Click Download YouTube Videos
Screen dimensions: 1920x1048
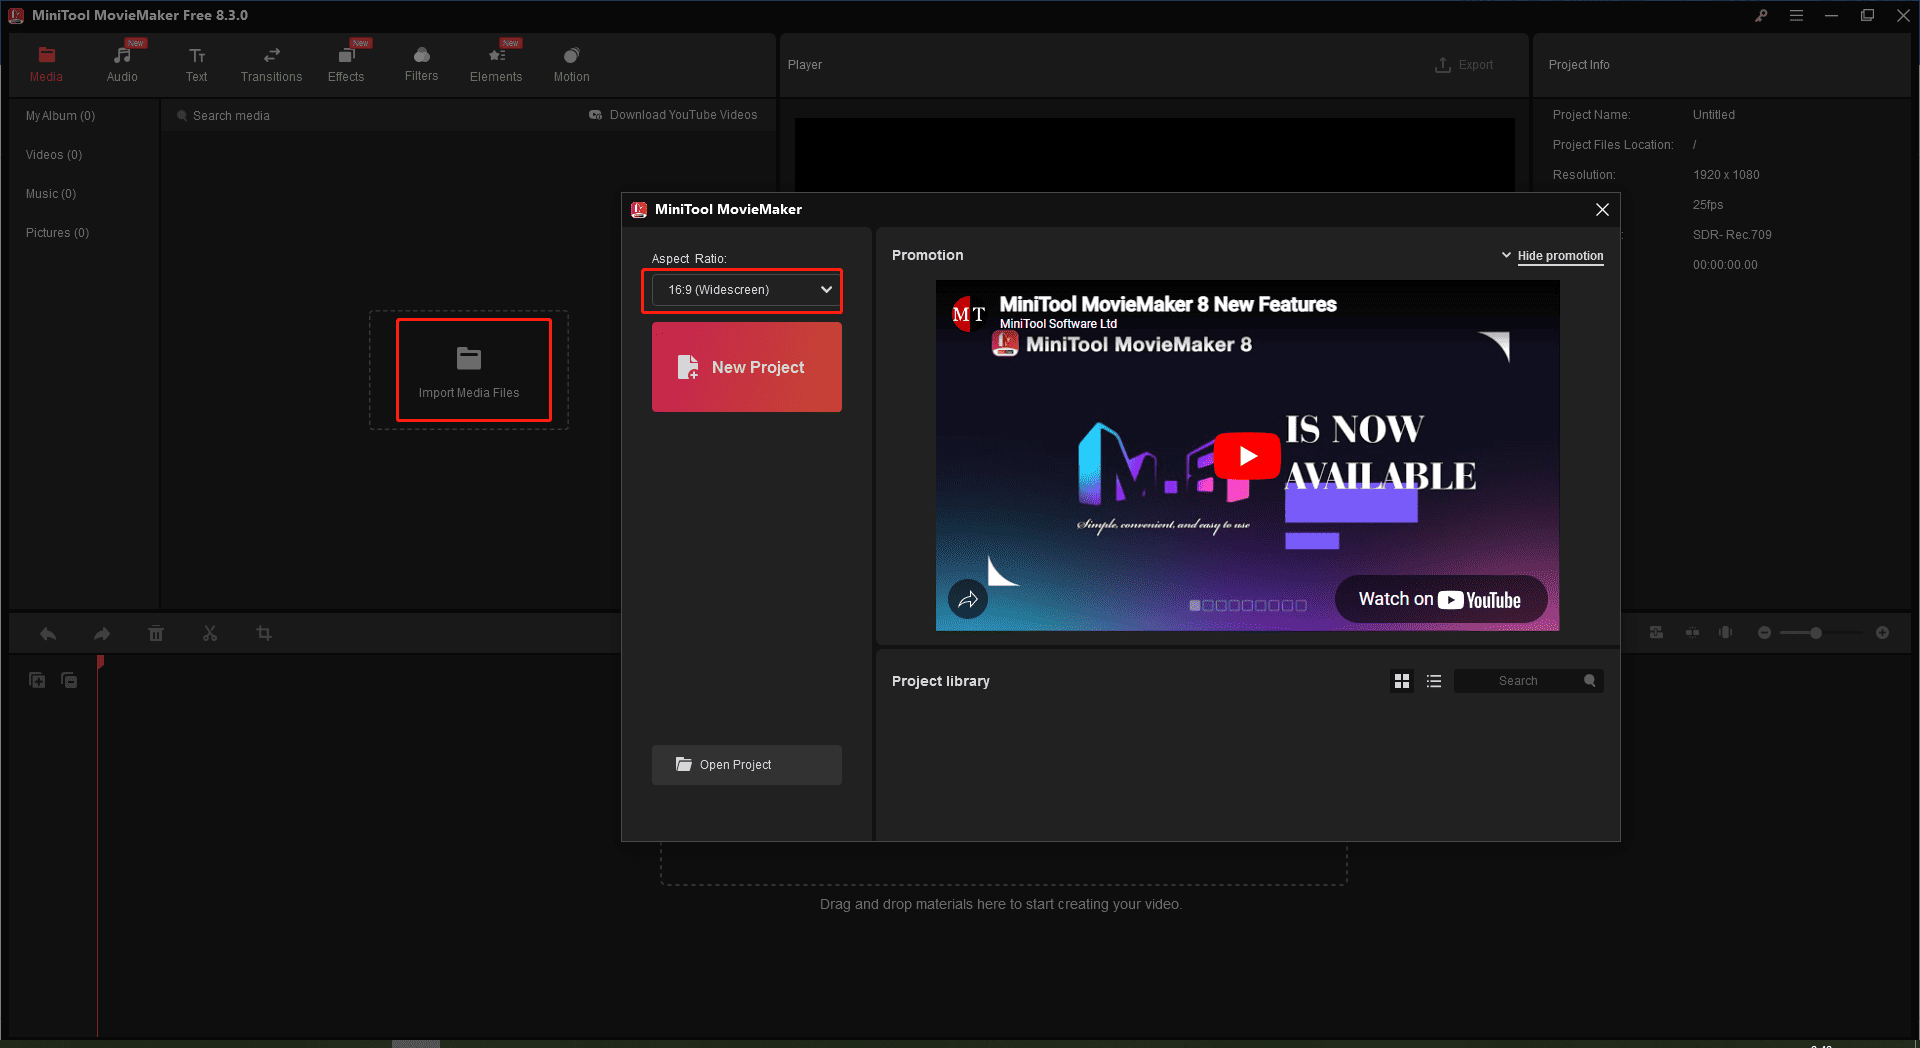pos(673,115)
